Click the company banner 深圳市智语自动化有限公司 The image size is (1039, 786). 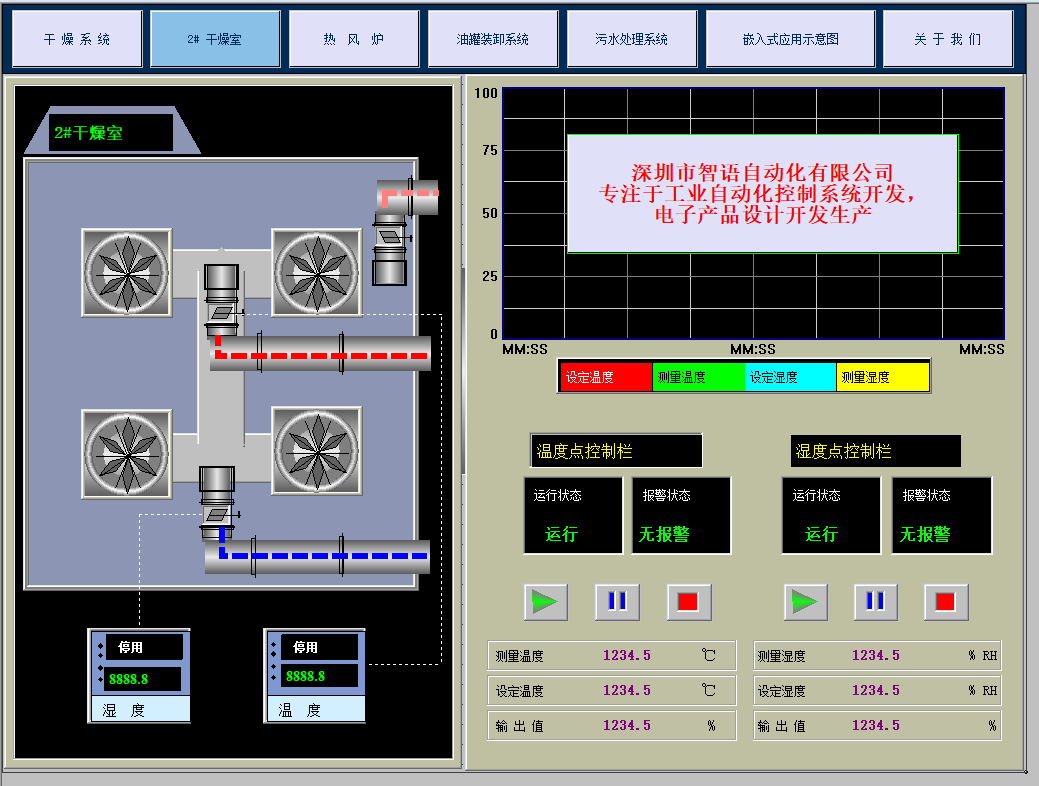point(763,194)
